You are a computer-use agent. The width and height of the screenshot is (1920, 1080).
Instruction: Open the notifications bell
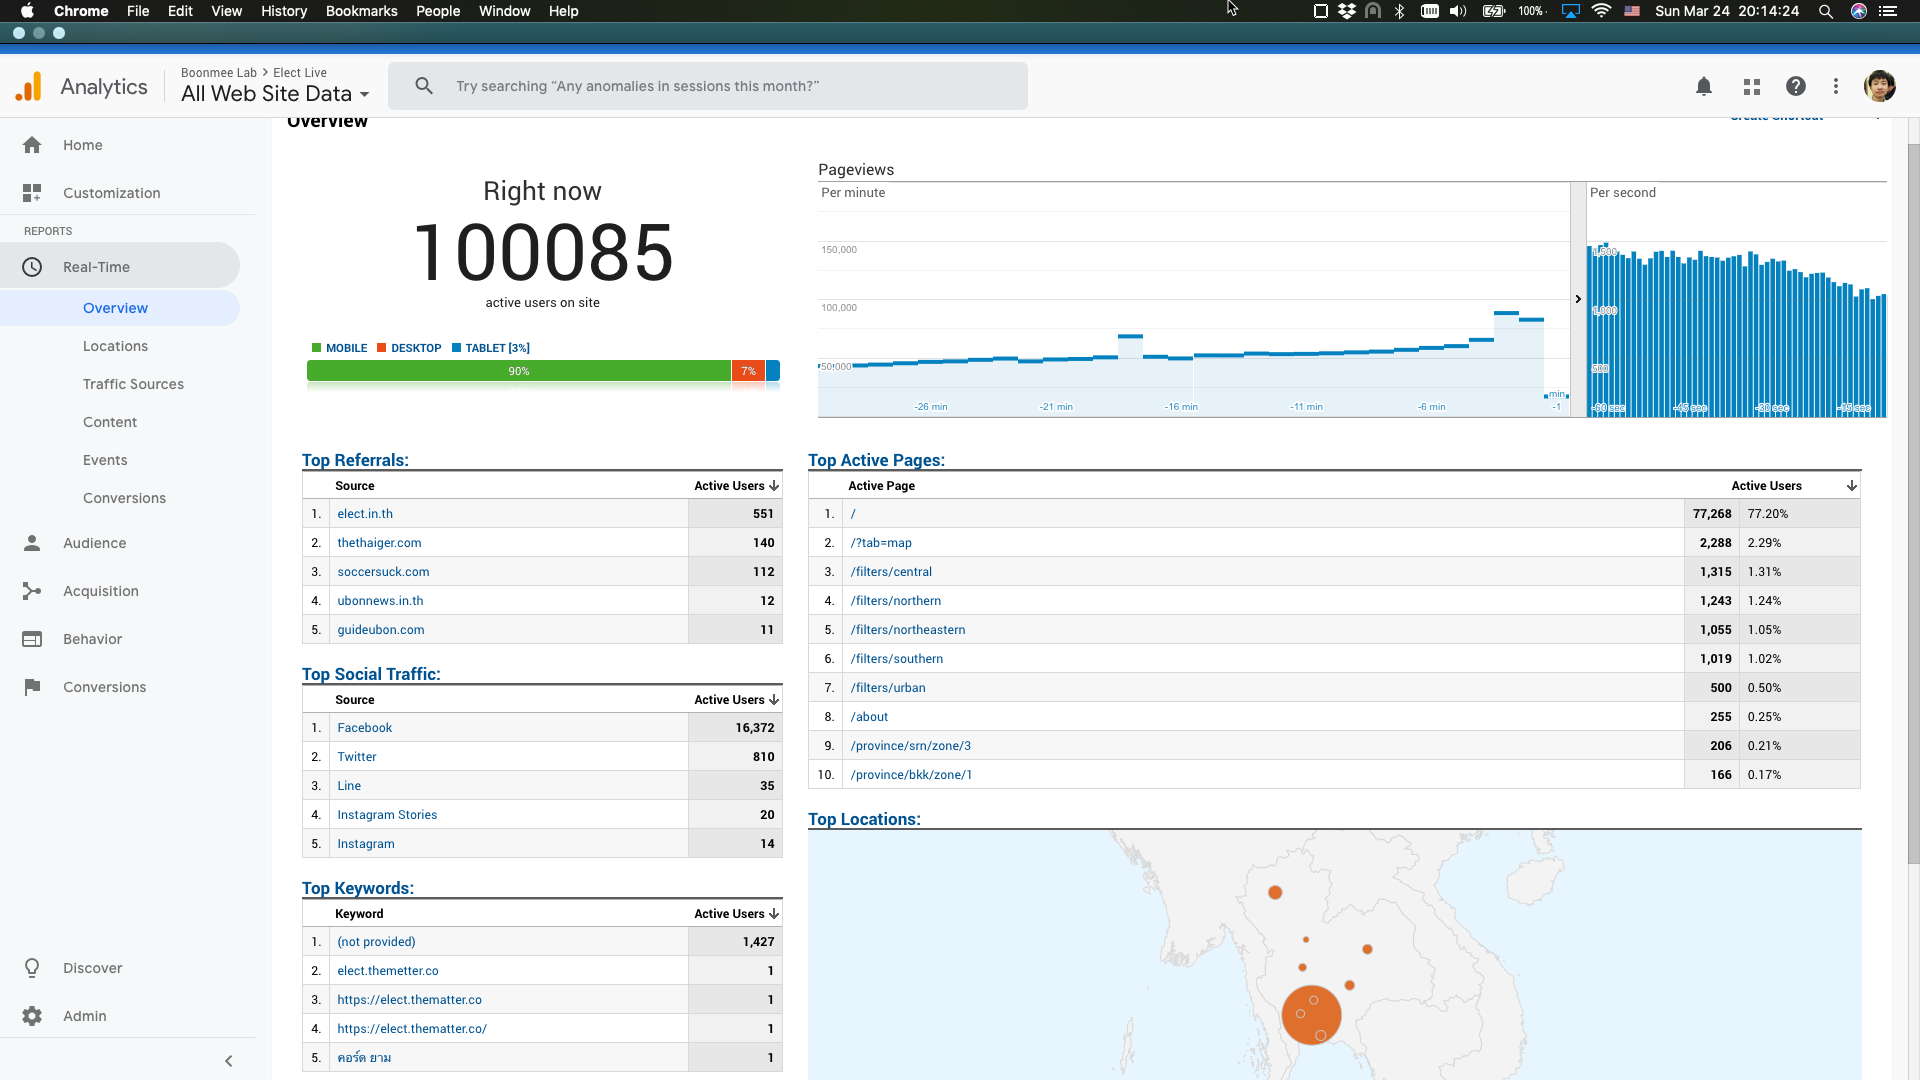[x=1704, y=87]
